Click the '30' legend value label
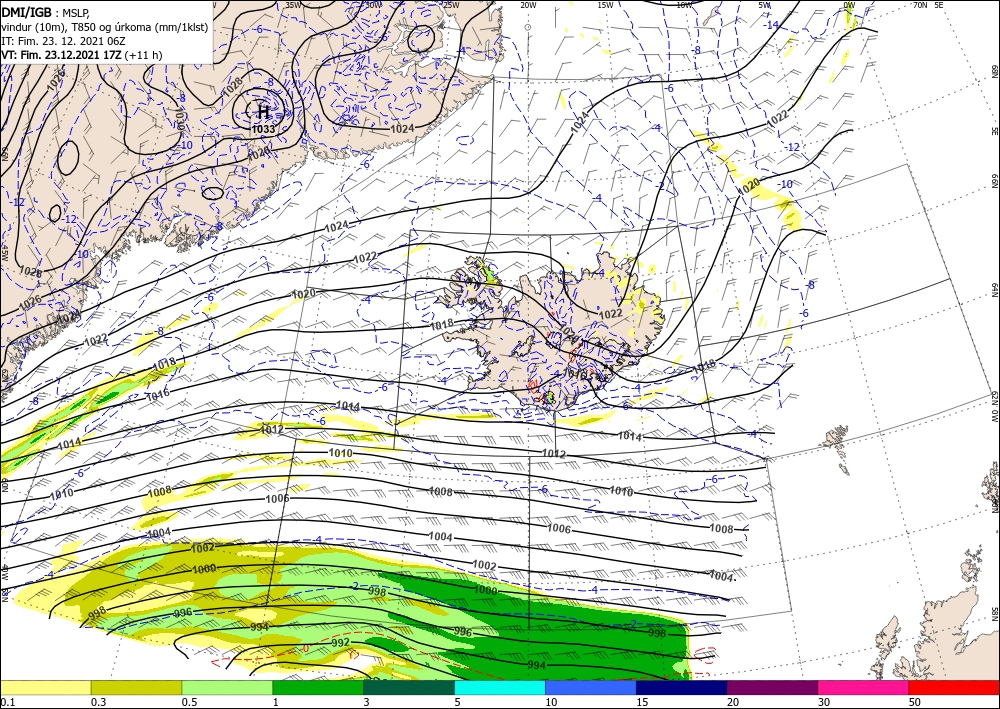The image size is (1000, 709). click(824, 702)
